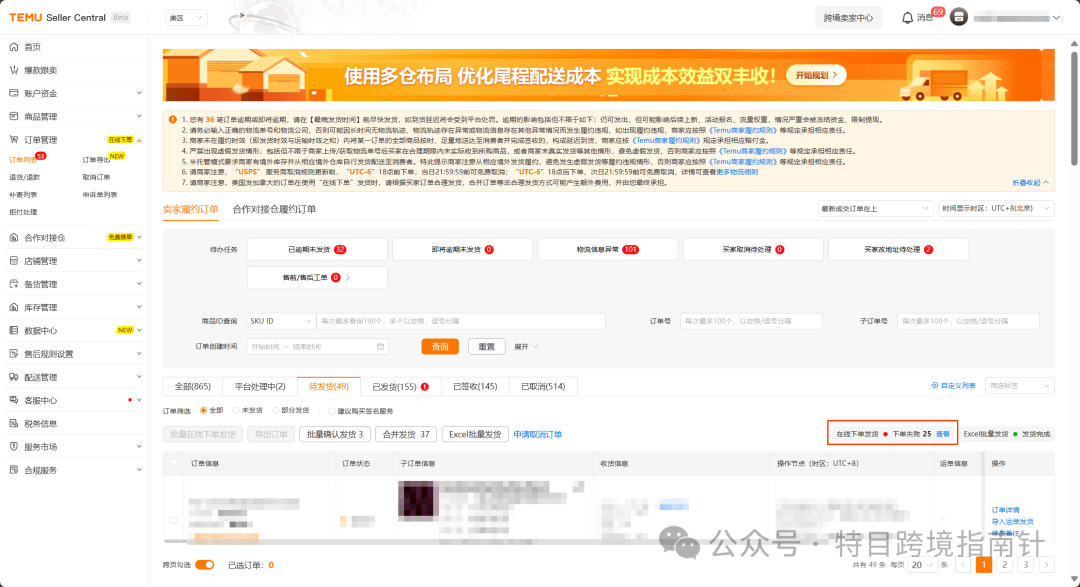The width and height of the screenshot is (1080, 587).
Task: Switch to the 合作对接仓履约订单 tab
Action: (274, 209)
